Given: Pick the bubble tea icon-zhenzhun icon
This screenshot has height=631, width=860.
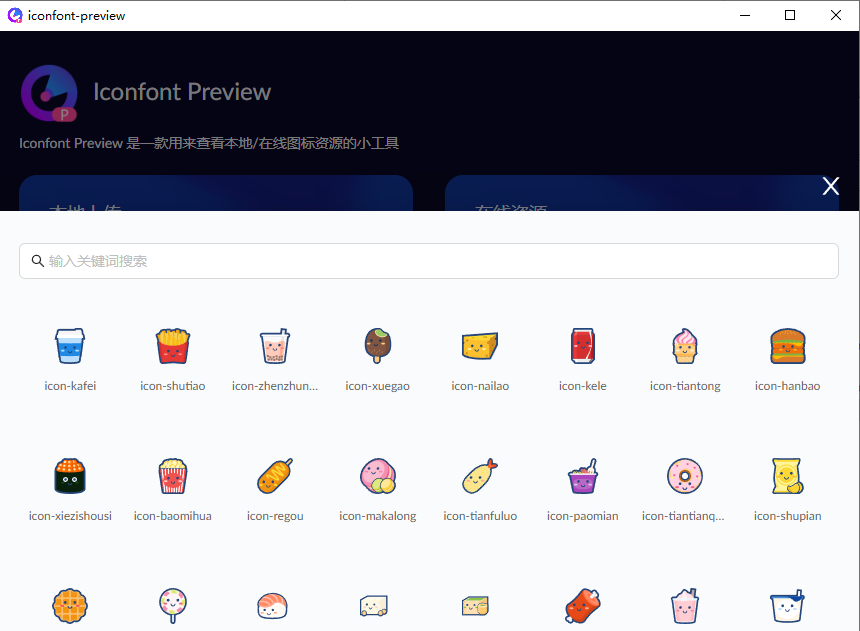Looking at the screenshot, I should point(275,346).
